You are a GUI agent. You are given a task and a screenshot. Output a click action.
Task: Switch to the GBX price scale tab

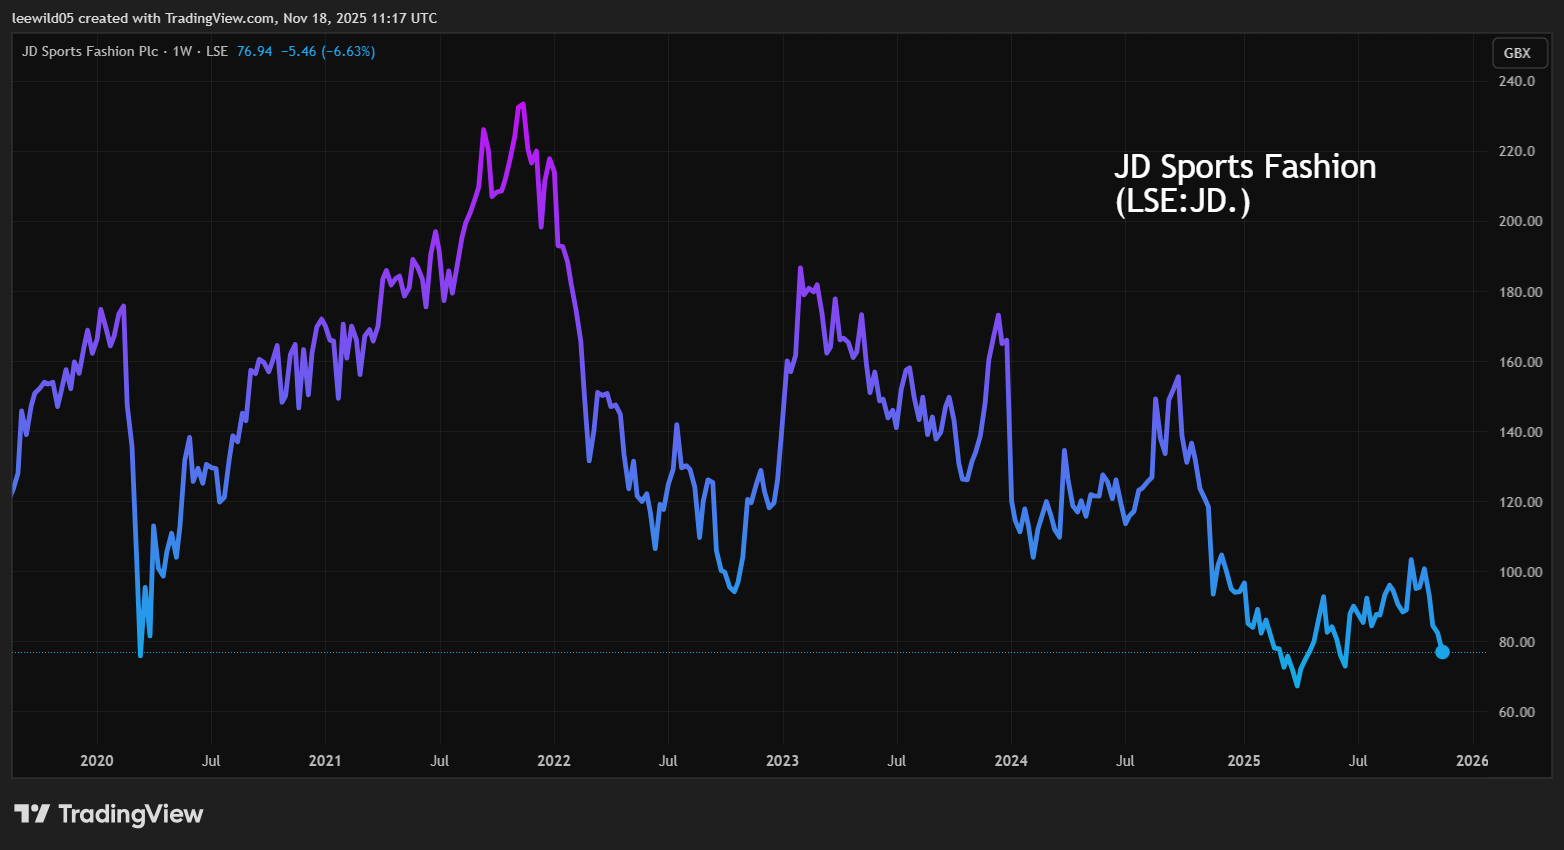tap(1518, 53)
